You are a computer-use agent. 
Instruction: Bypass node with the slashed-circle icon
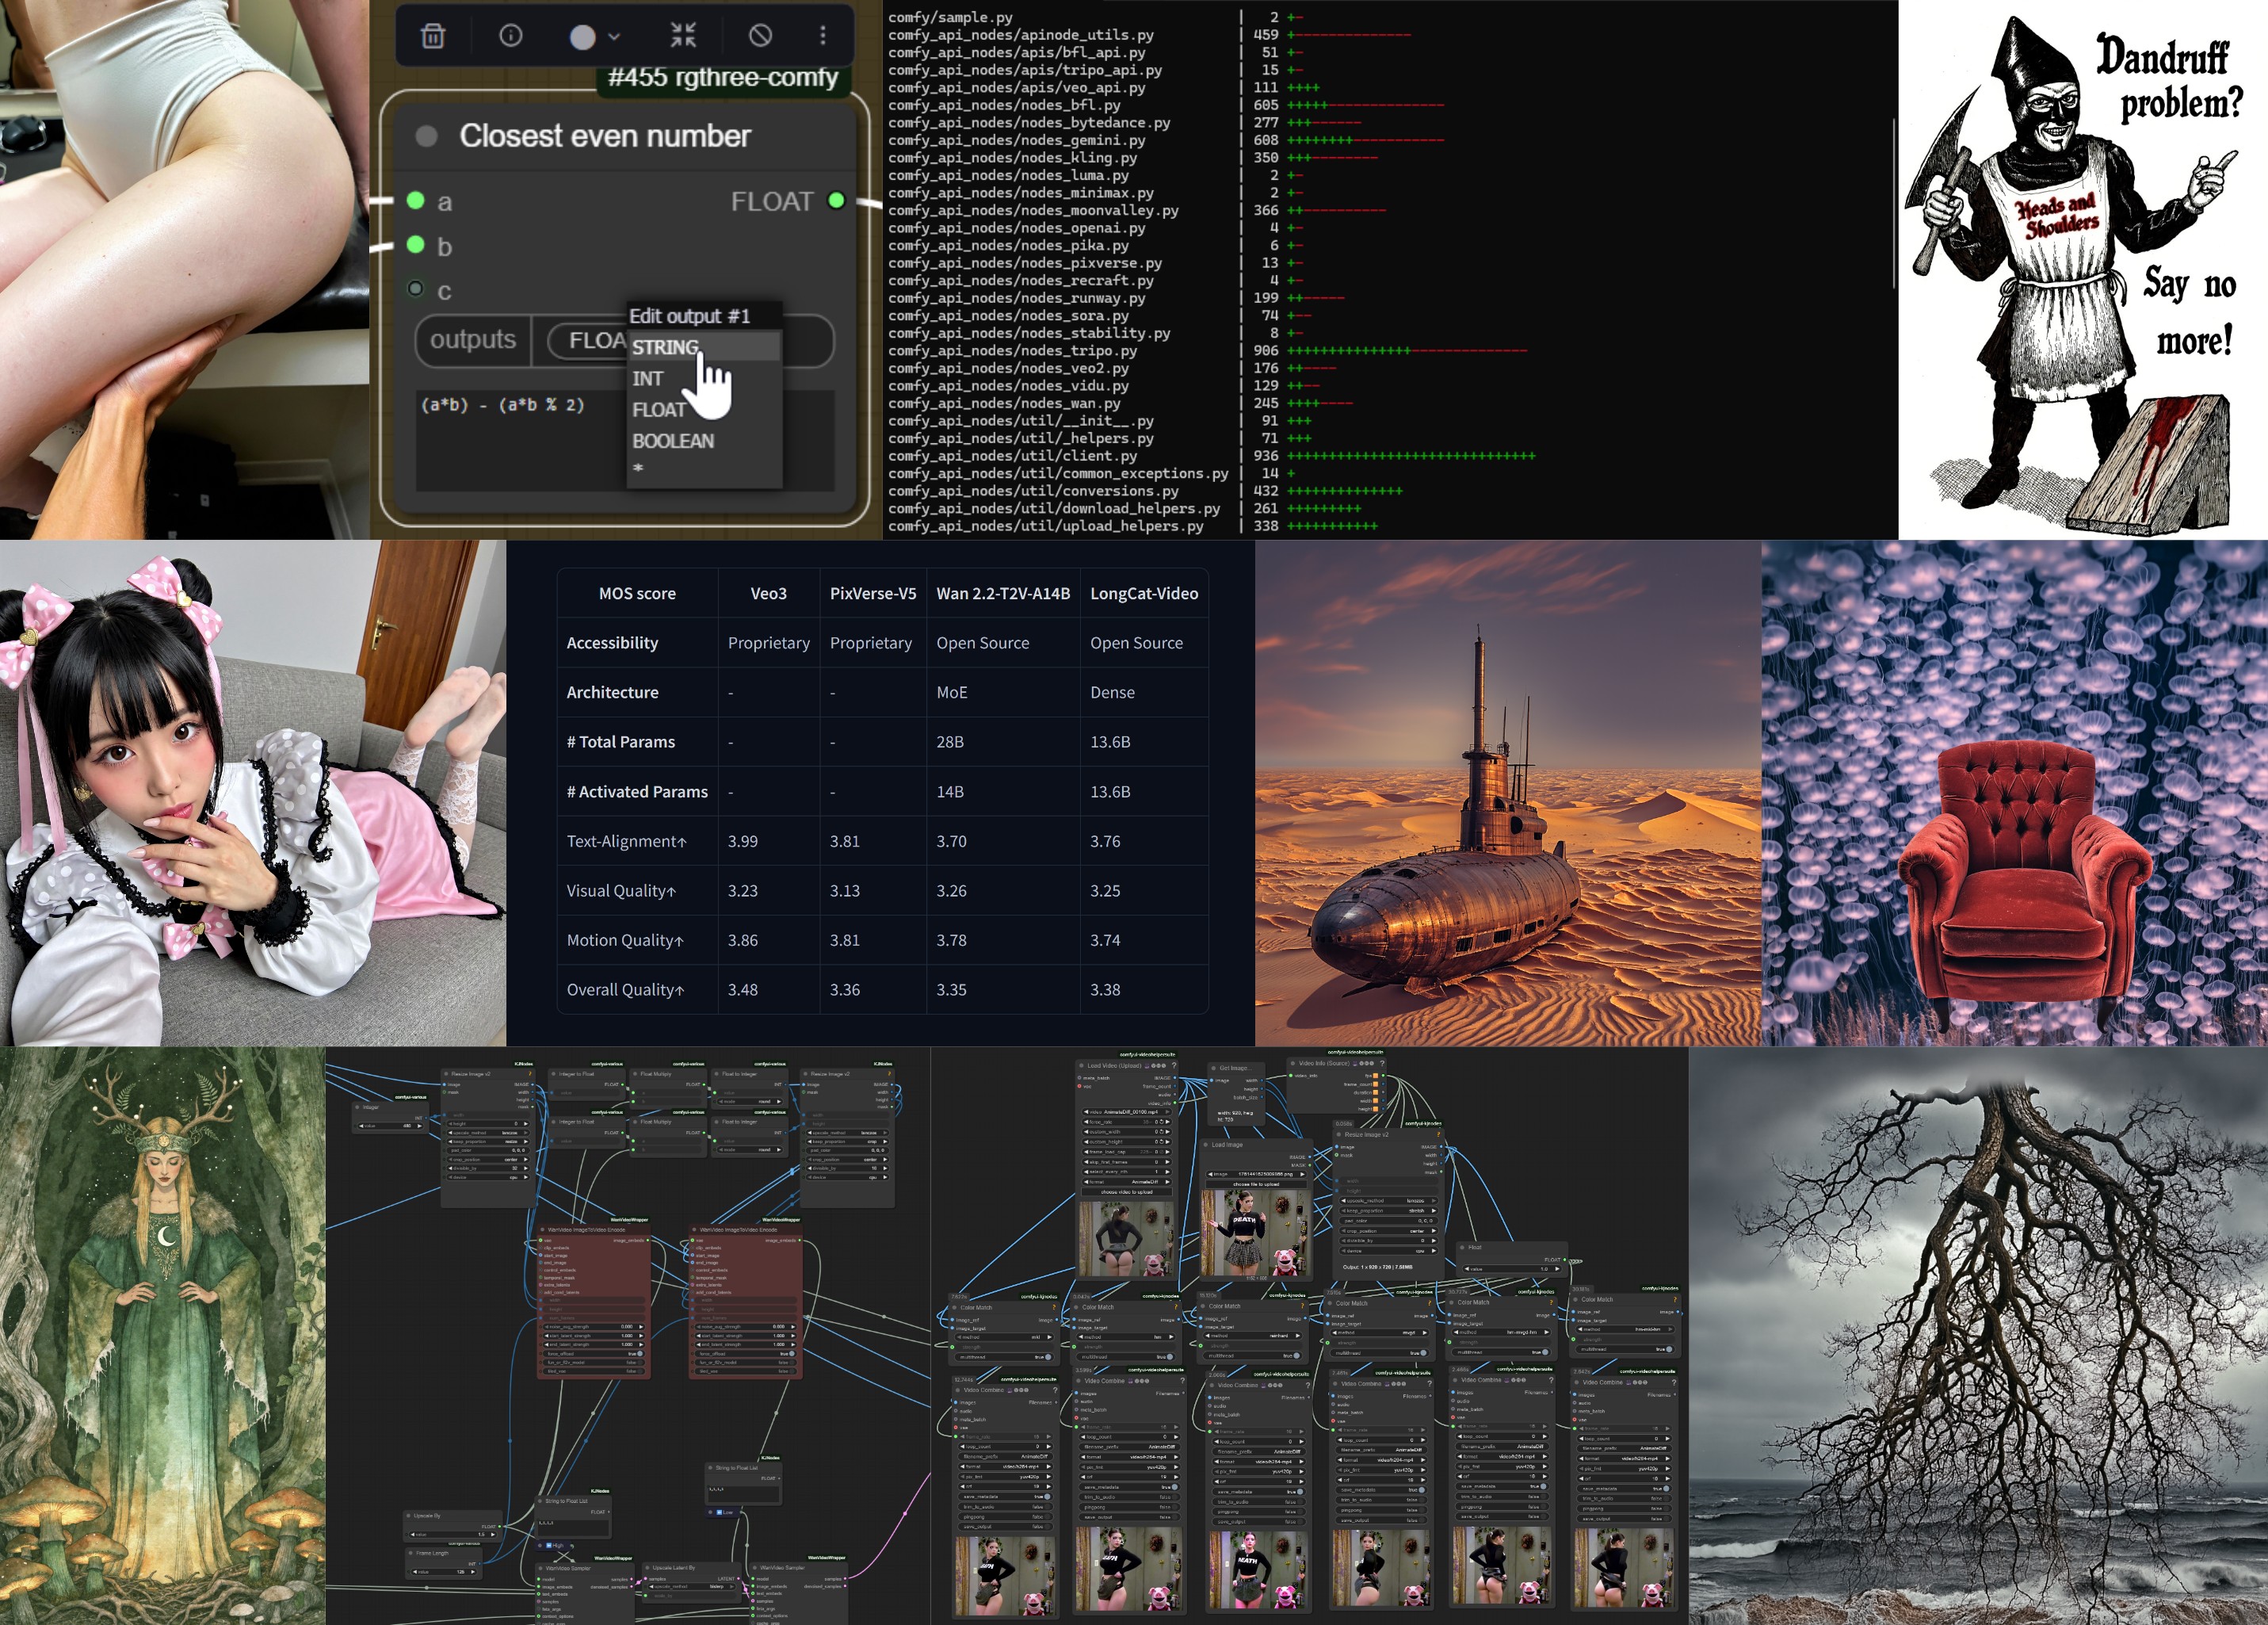[760, 36]
